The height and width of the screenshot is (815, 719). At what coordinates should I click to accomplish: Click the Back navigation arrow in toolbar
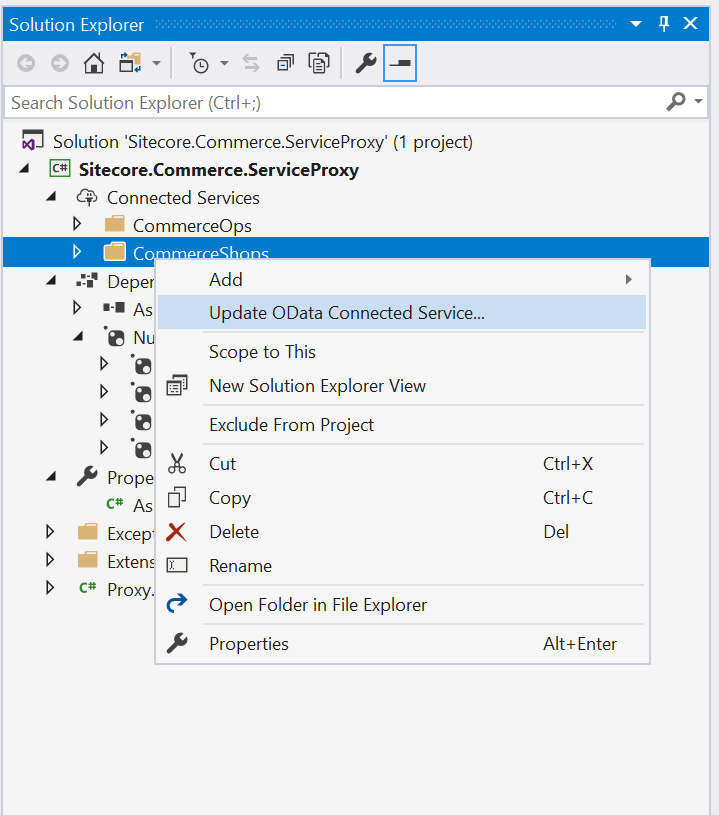pos(26,63)
